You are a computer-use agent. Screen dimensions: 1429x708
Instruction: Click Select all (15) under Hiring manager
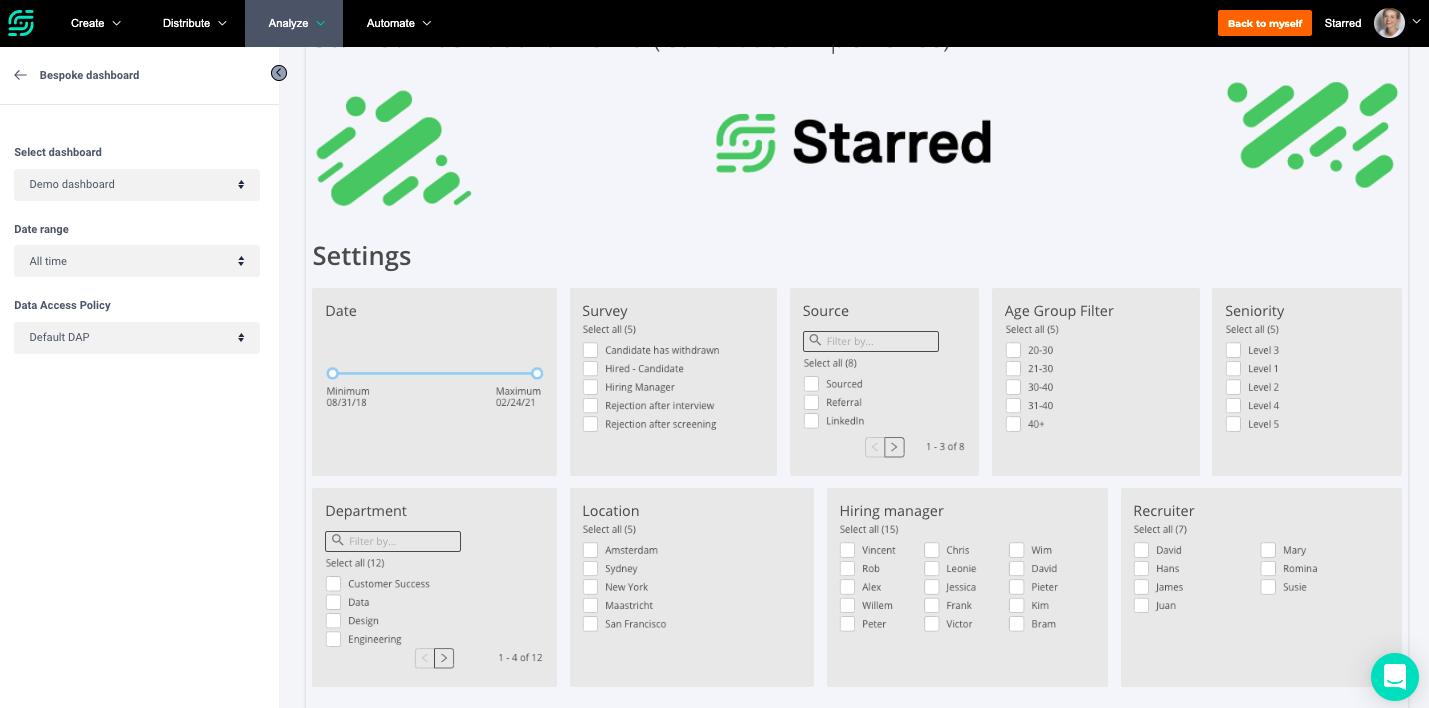pos(869,530)
